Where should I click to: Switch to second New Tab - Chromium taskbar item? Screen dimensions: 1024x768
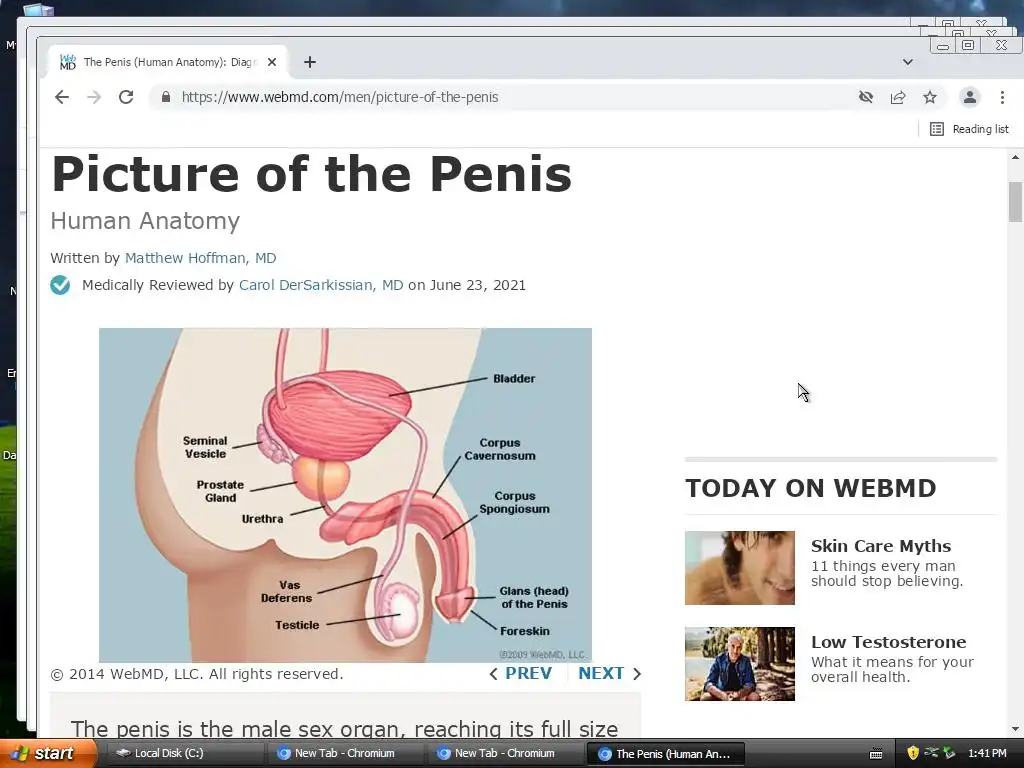[504, 754]
